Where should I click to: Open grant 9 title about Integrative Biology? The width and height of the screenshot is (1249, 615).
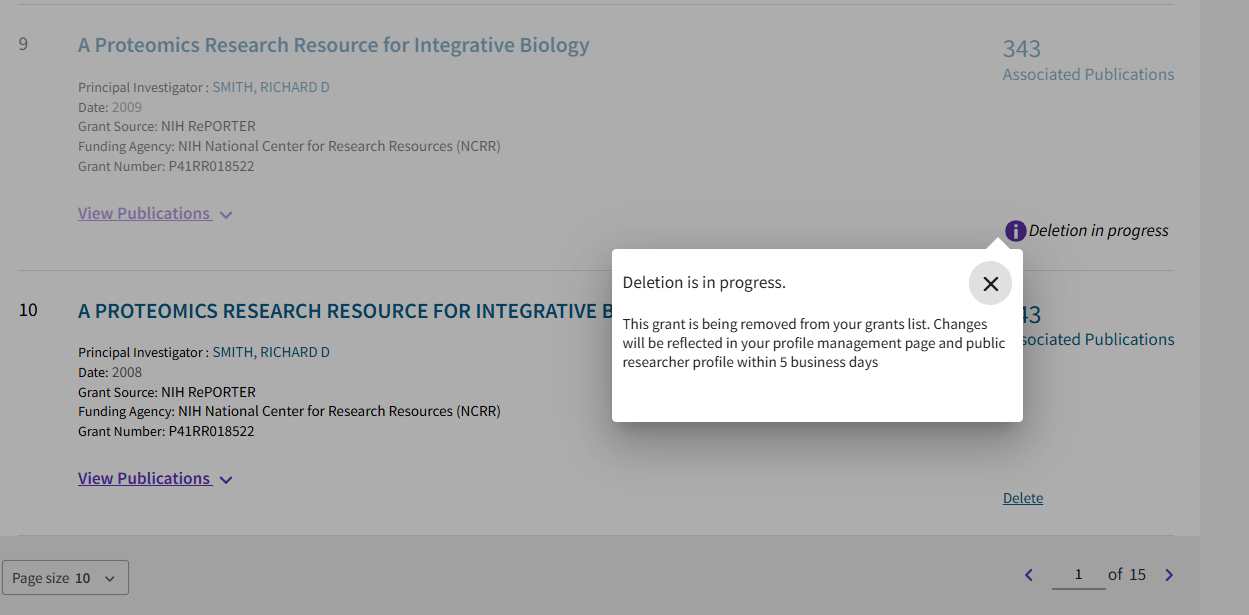click(333, 46)
